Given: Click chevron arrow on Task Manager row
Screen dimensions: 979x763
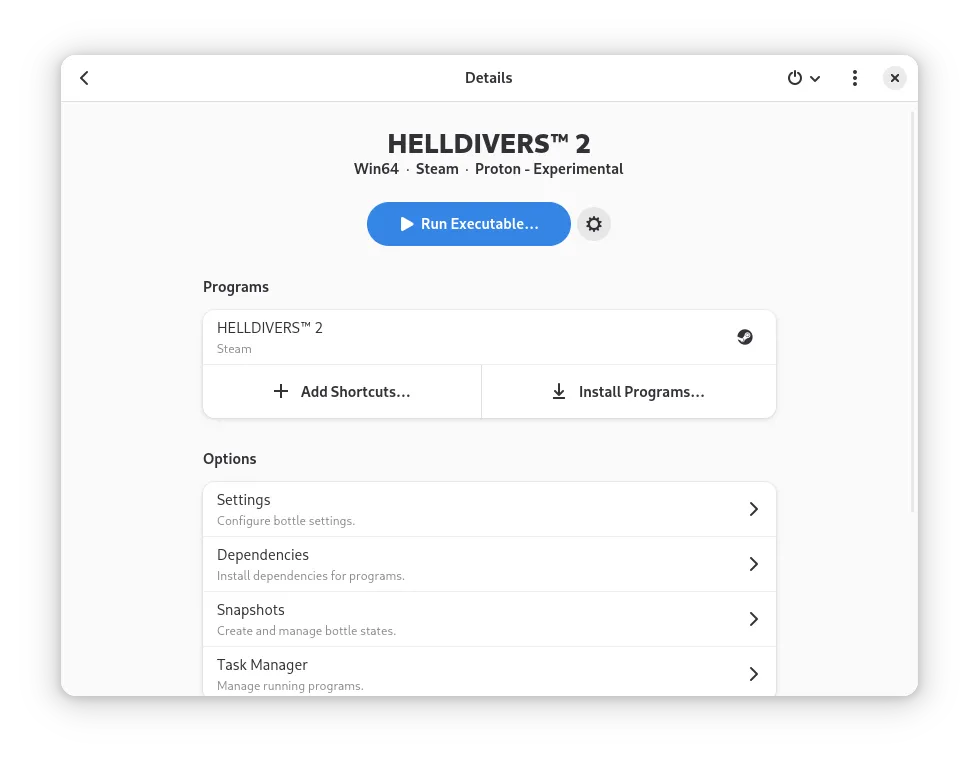Looking at the screenshot, I should [754, 674].
